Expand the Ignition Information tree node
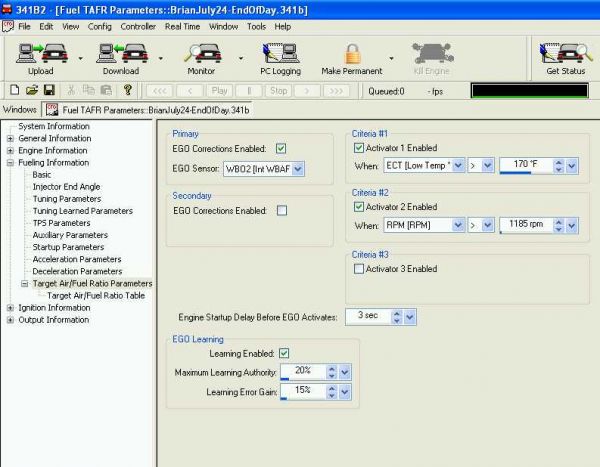 pyautogui.click(x=10, y=308)
